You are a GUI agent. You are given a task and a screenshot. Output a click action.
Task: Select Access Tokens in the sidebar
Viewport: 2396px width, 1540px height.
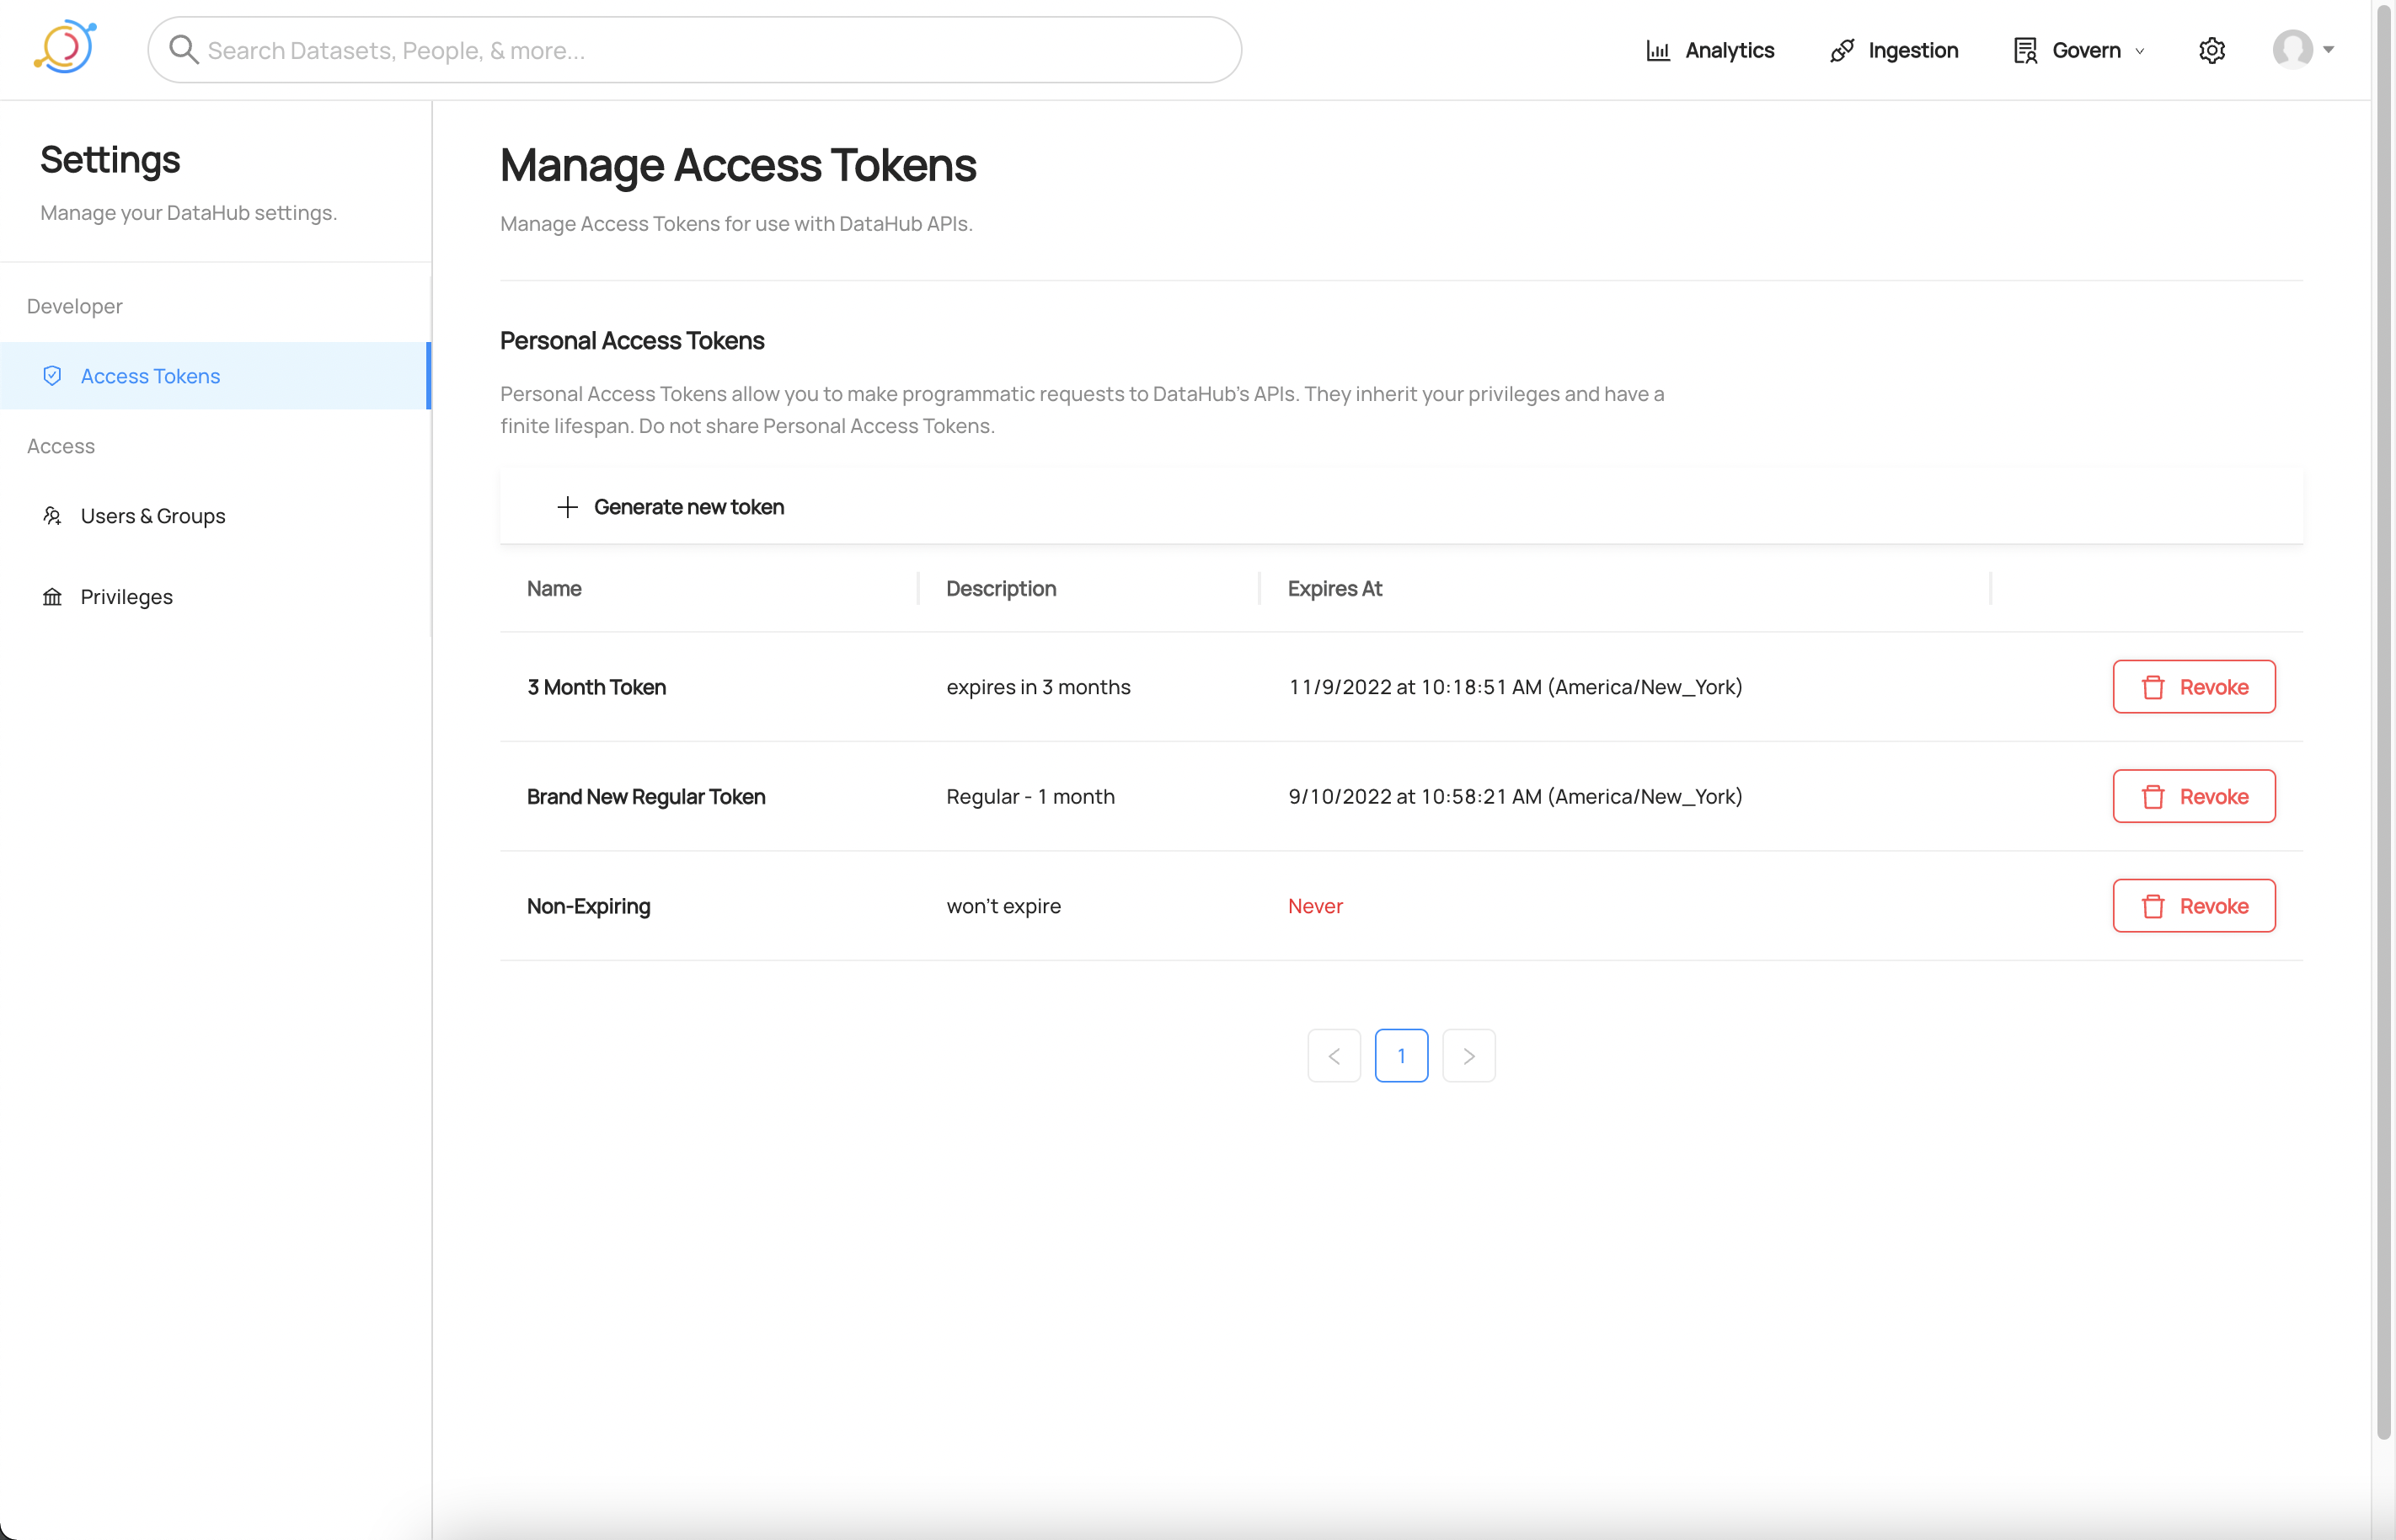pos(215,376)
